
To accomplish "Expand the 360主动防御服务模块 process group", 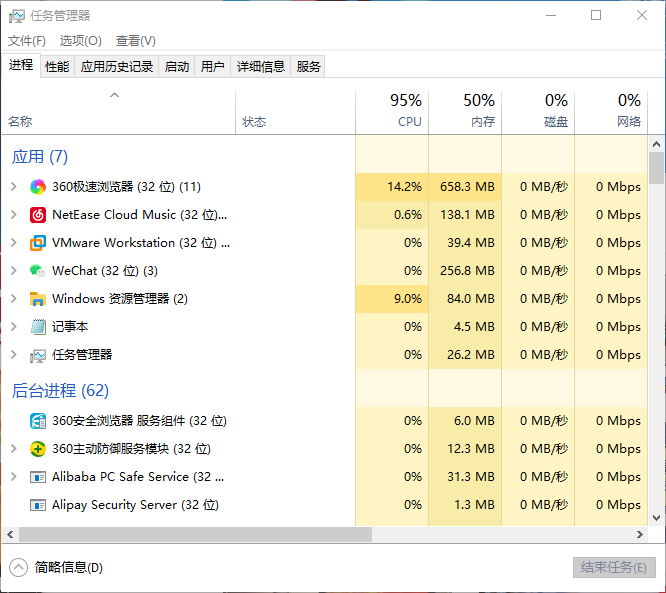I will (14, 449).
